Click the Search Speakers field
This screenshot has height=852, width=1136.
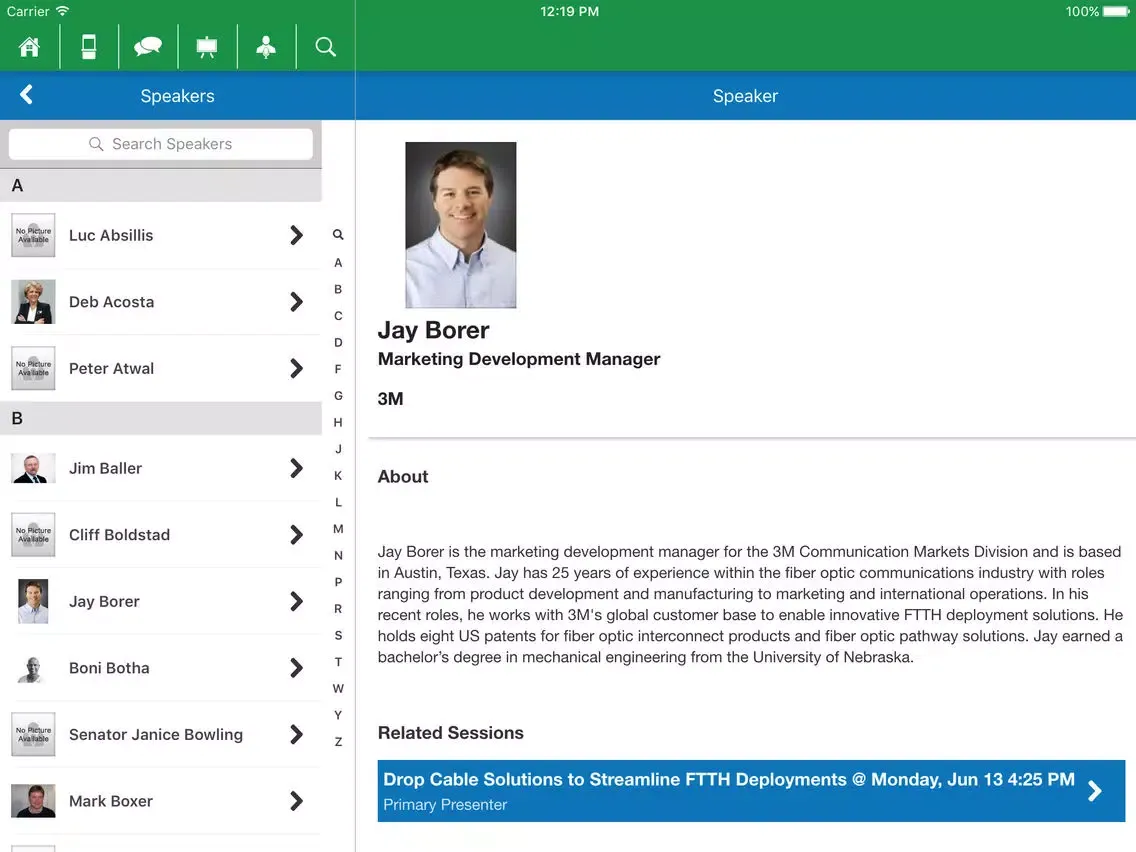(161, 144)
